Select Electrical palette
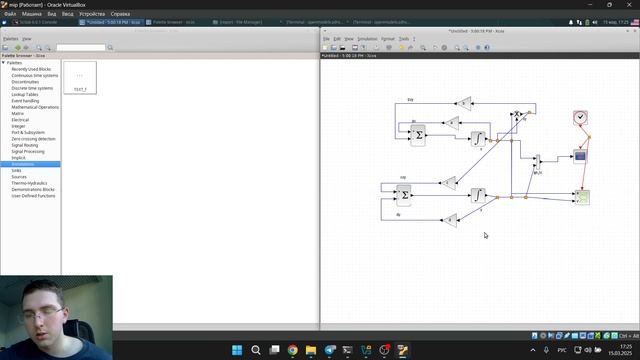Screen dimensions: 640x360 point(20,120)
